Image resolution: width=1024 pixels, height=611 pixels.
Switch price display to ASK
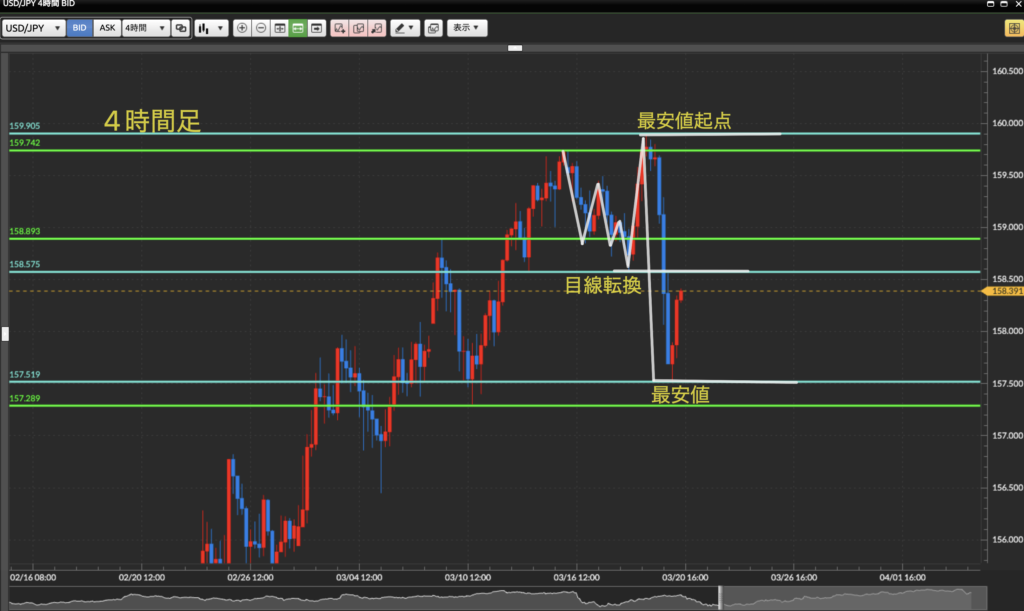(107, 28)
